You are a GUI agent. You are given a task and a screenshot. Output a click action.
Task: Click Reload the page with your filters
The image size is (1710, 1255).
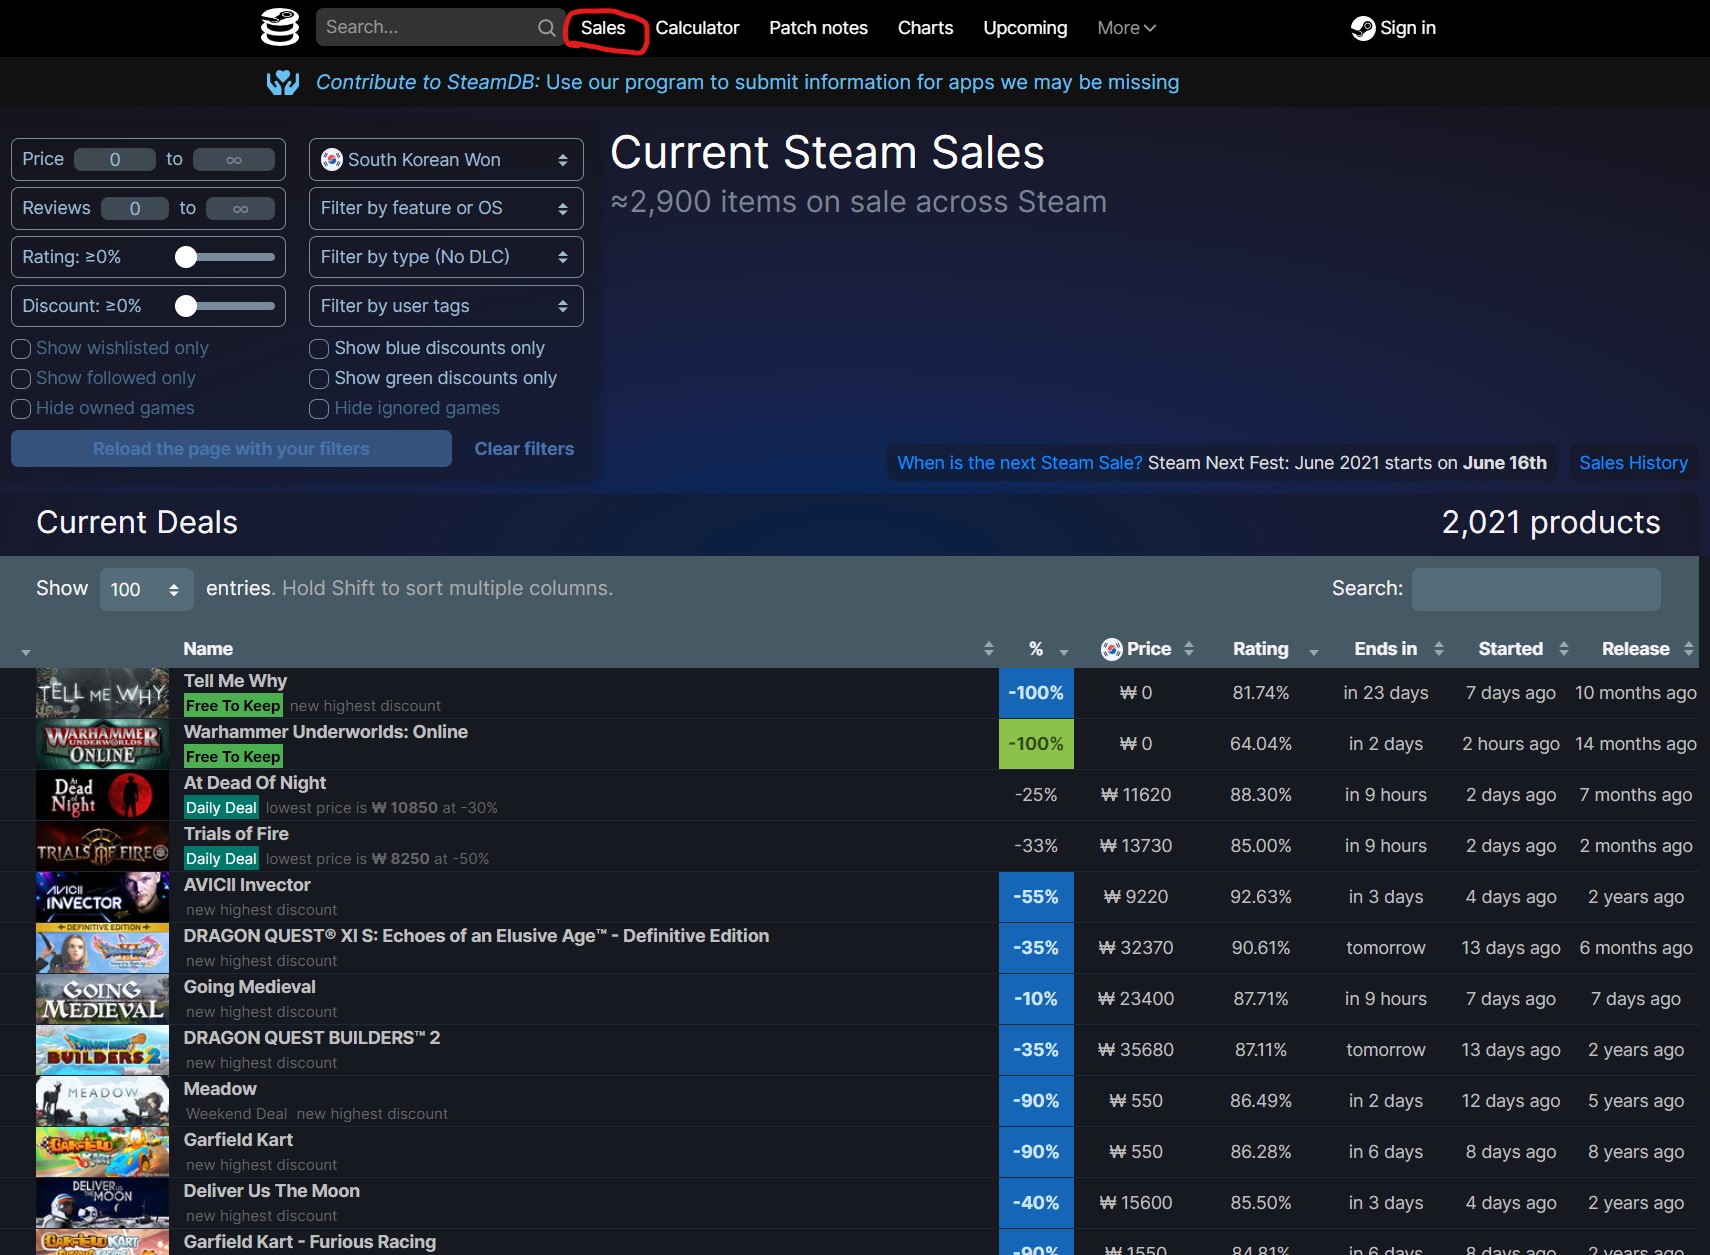pos(231,449)
